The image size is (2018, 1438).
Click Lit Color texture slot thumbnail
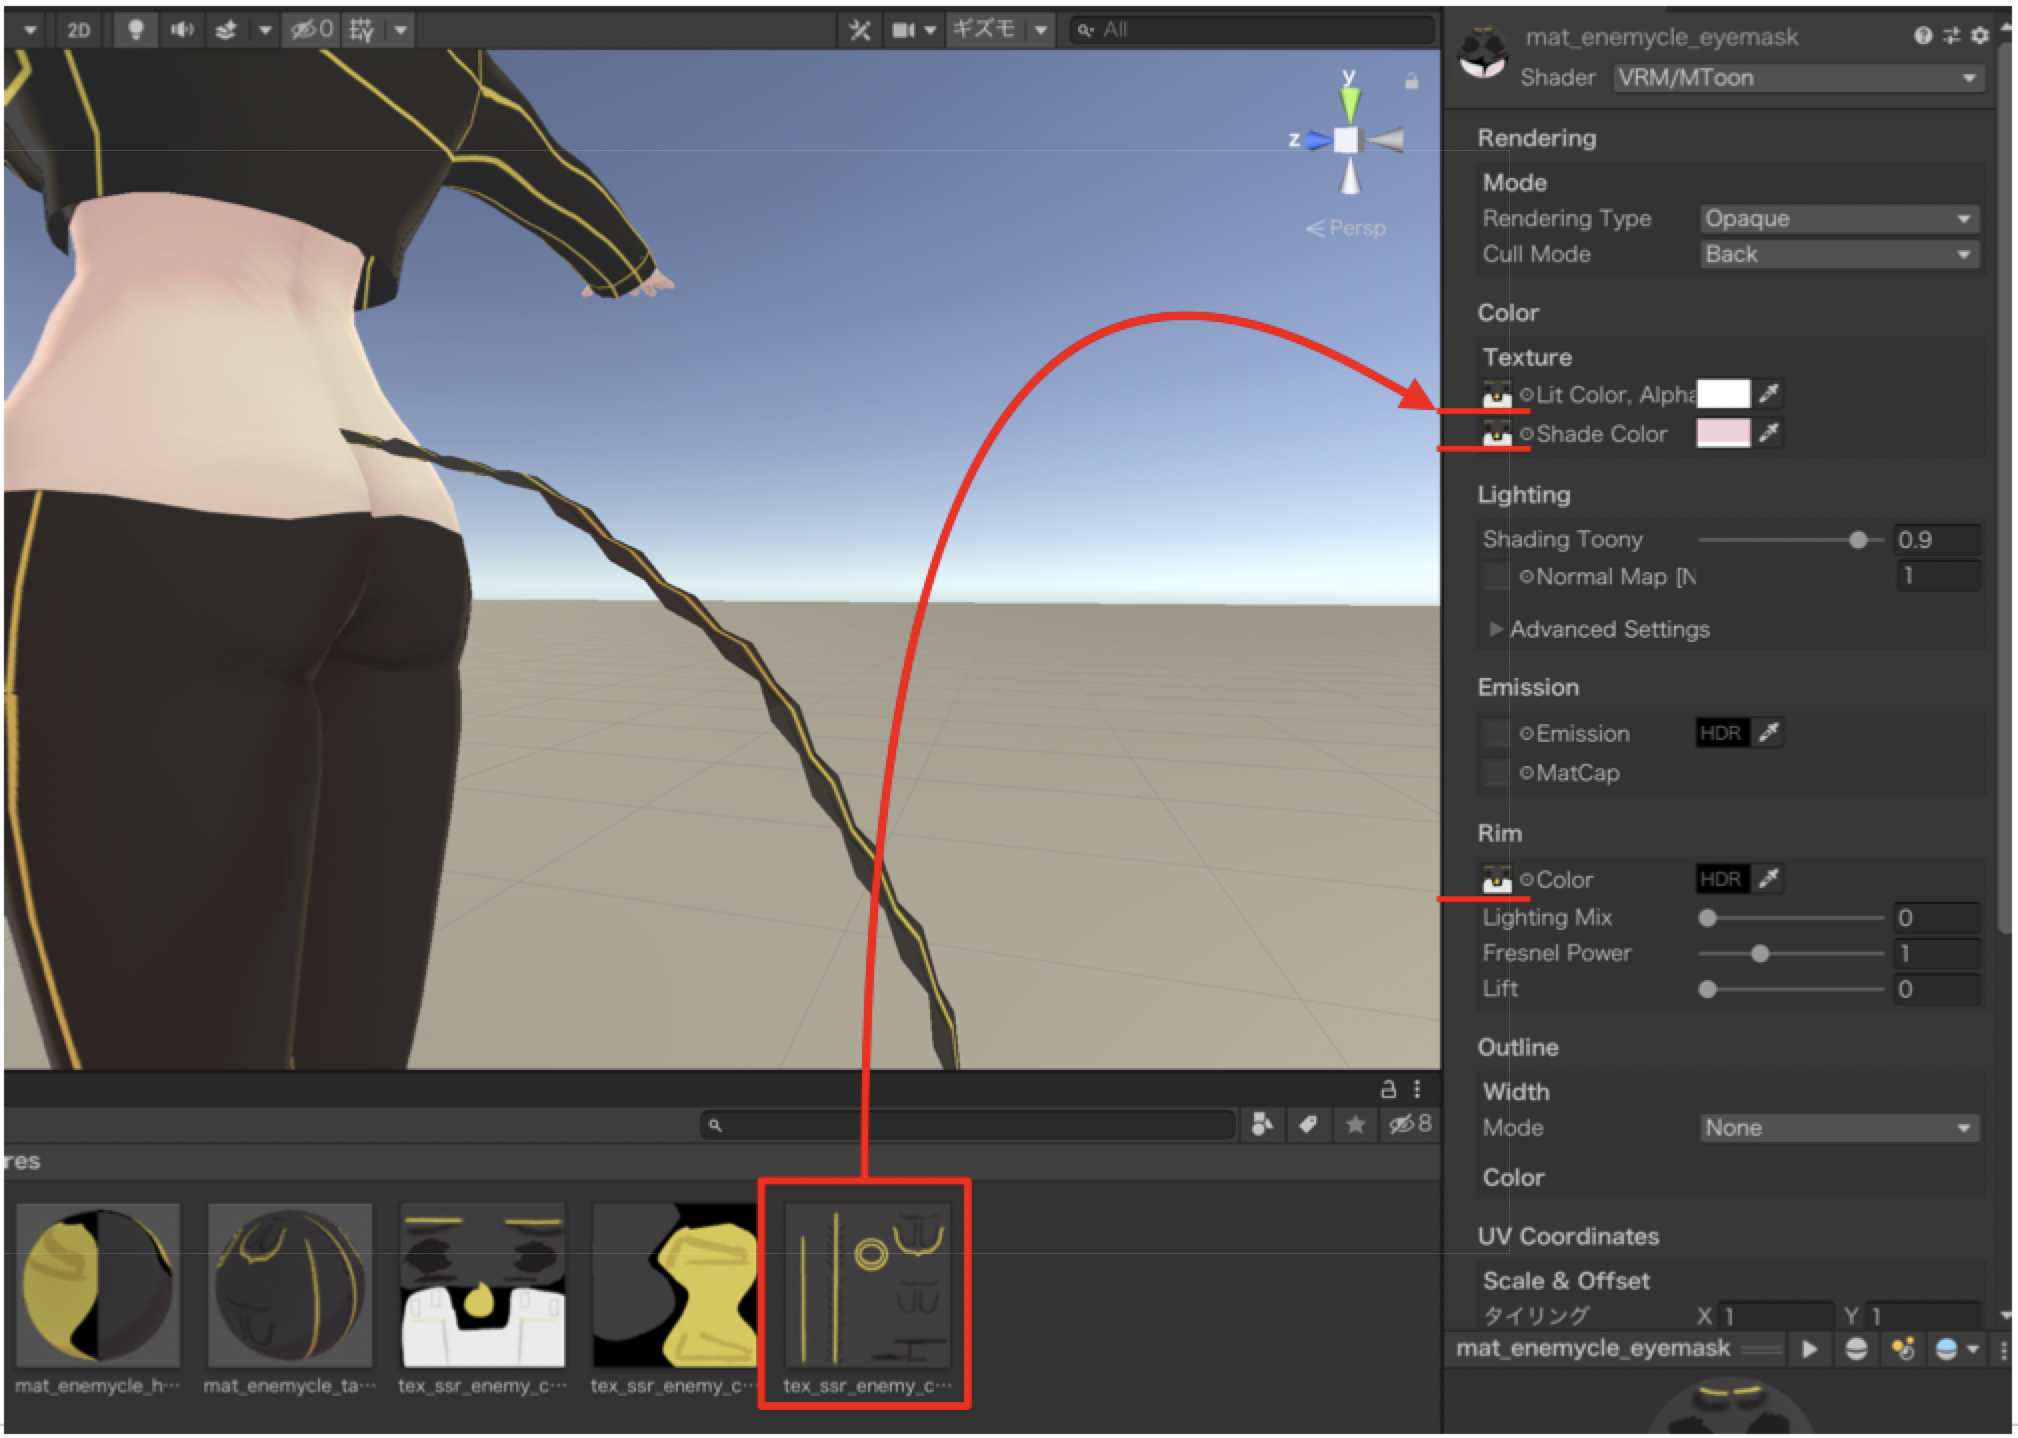point(1496,394)
